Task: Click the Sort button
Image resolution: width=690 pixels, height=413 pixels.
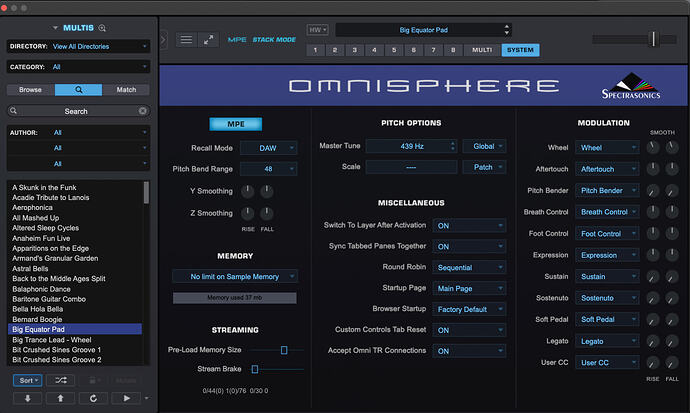Action: 28,380
